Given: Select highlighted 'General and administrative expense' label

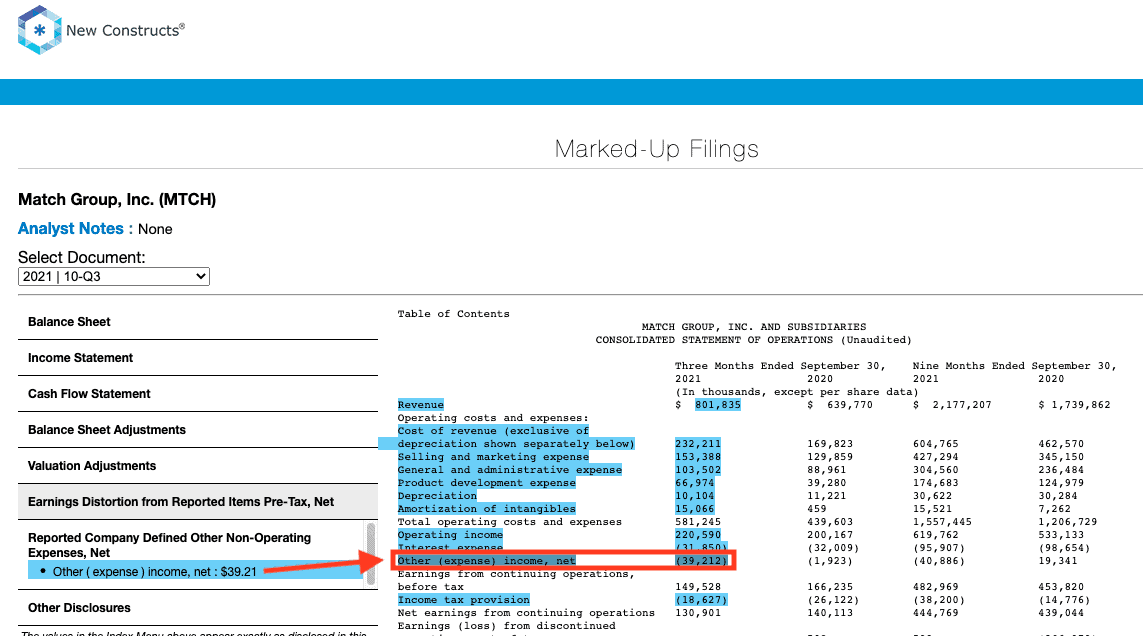Looking at the screenshot, I should (510, 470).
